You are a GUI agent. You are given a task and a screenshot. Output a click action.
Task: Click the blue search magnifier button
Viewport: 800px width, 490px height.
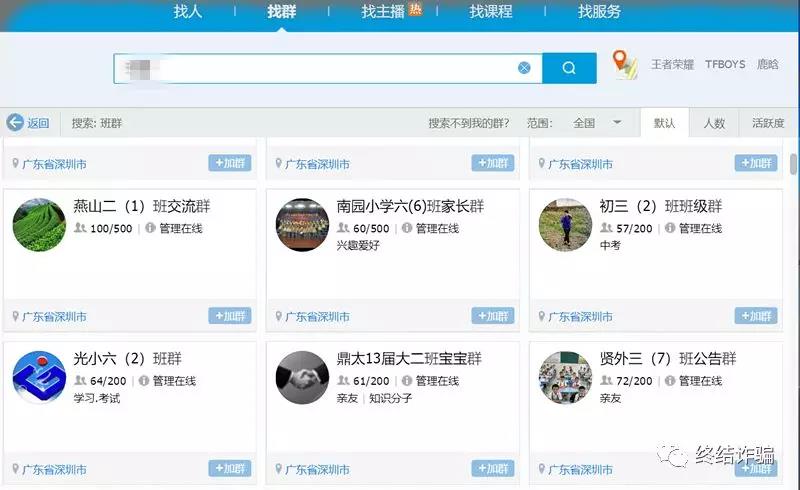pos(569,68)
